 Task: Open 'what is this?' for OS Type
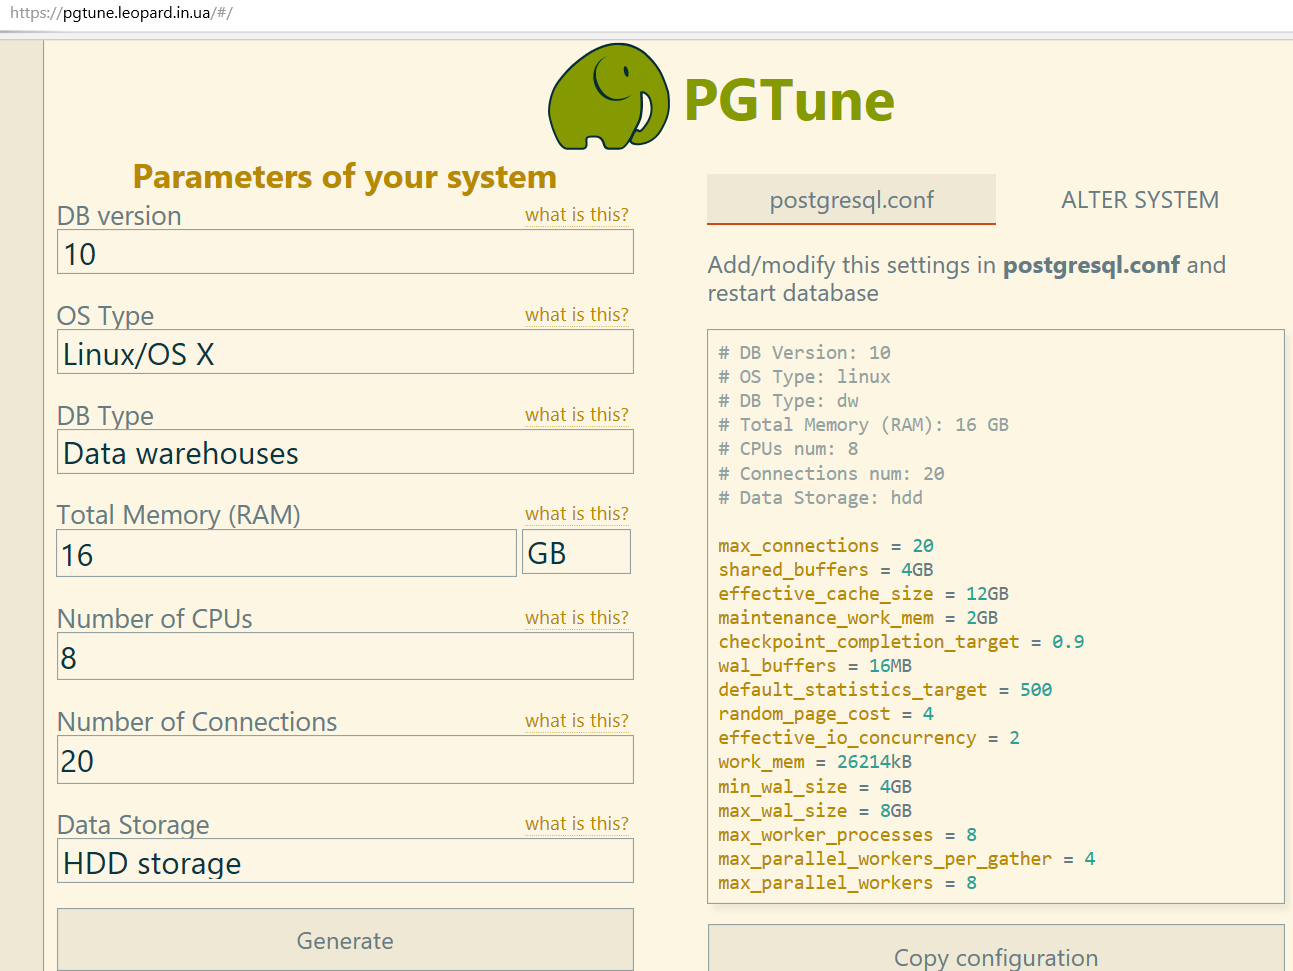click(577, 315)
